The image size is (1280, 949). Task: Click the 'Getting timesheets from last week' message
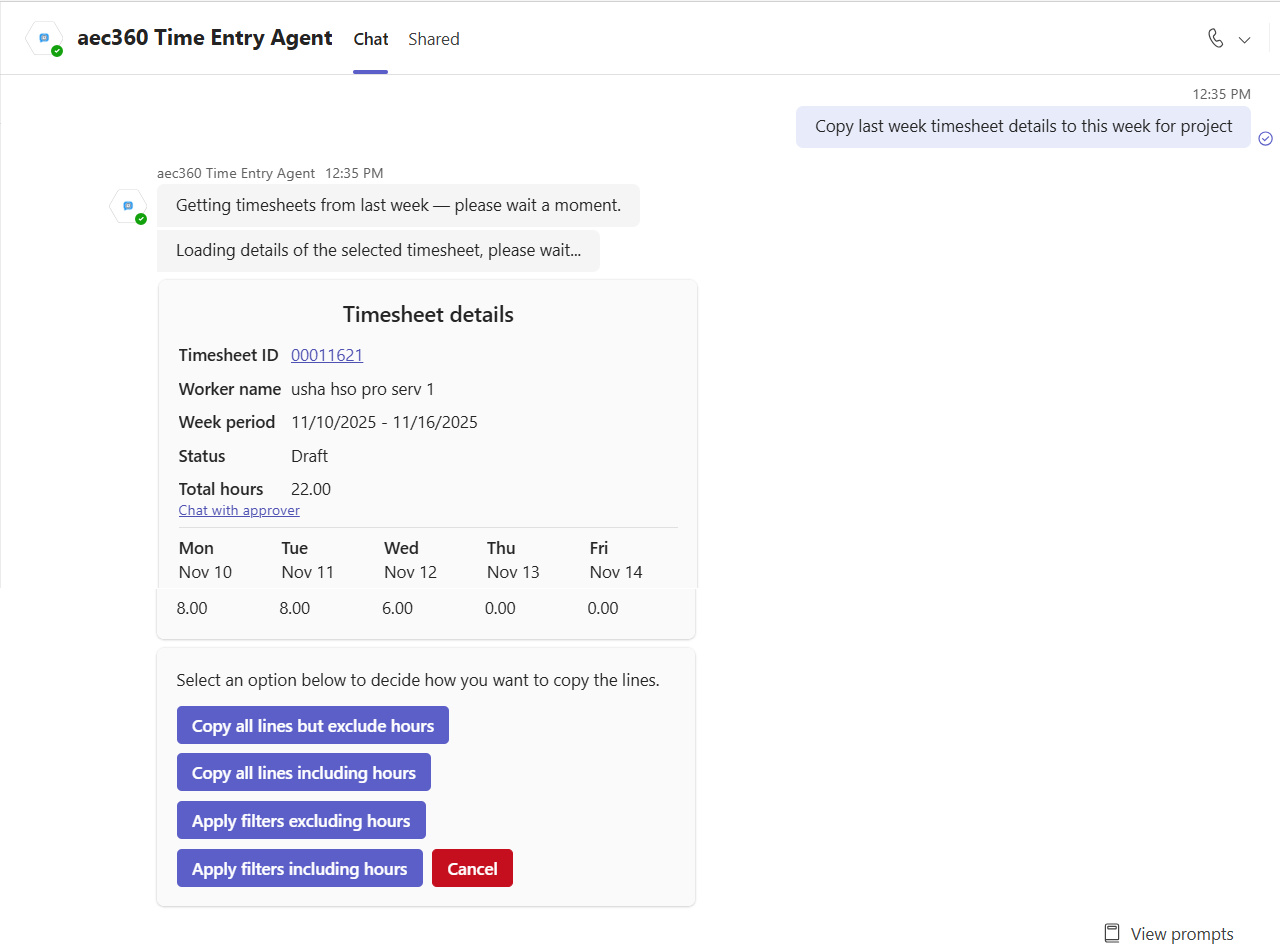pyautogui.click(x=398, y=206)
